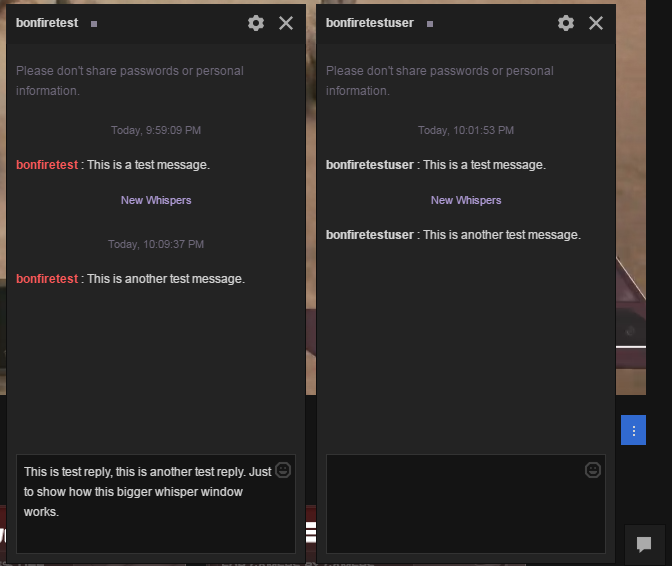Click the blue three-dots options button
Viewport: 672px width, 566px height.
pos(633,430)
